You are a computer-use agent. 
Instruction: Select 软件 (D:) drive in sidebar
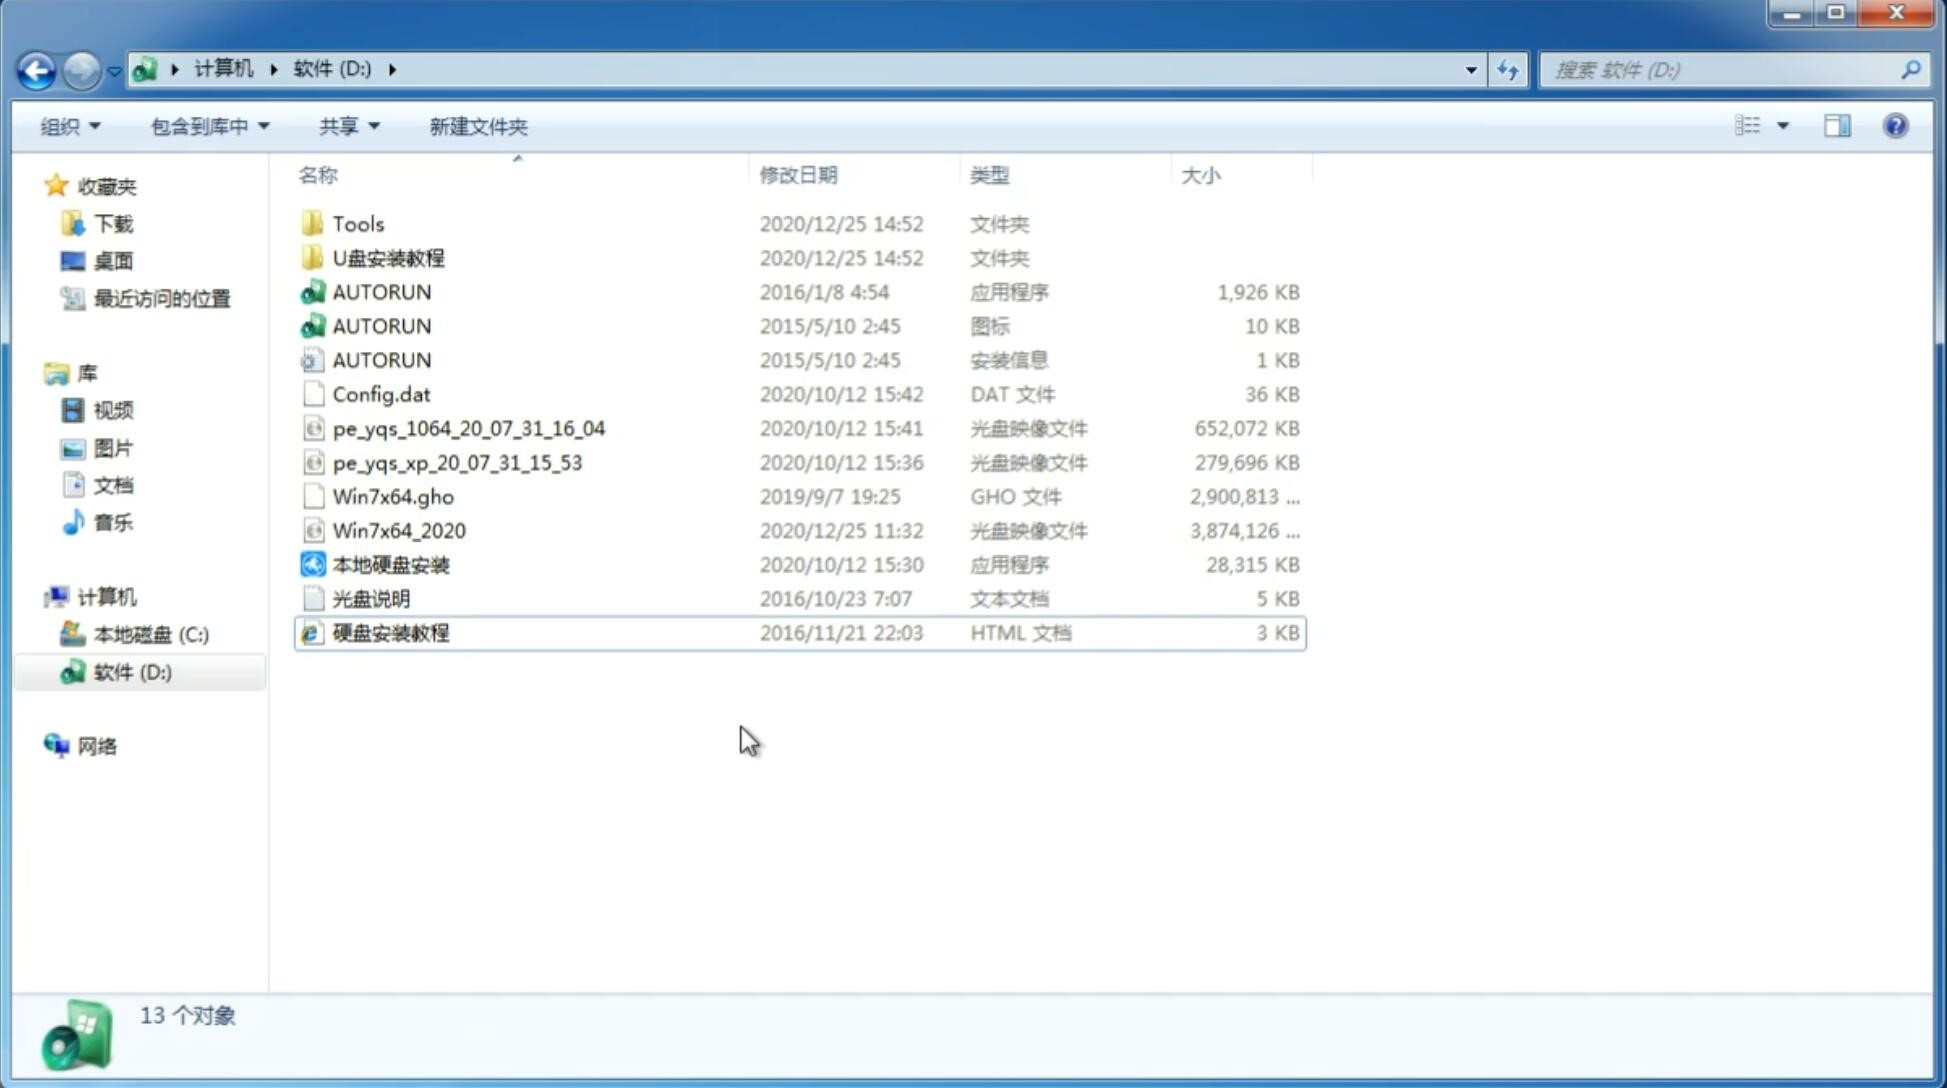pyautogui.click(x=131, y=671)
